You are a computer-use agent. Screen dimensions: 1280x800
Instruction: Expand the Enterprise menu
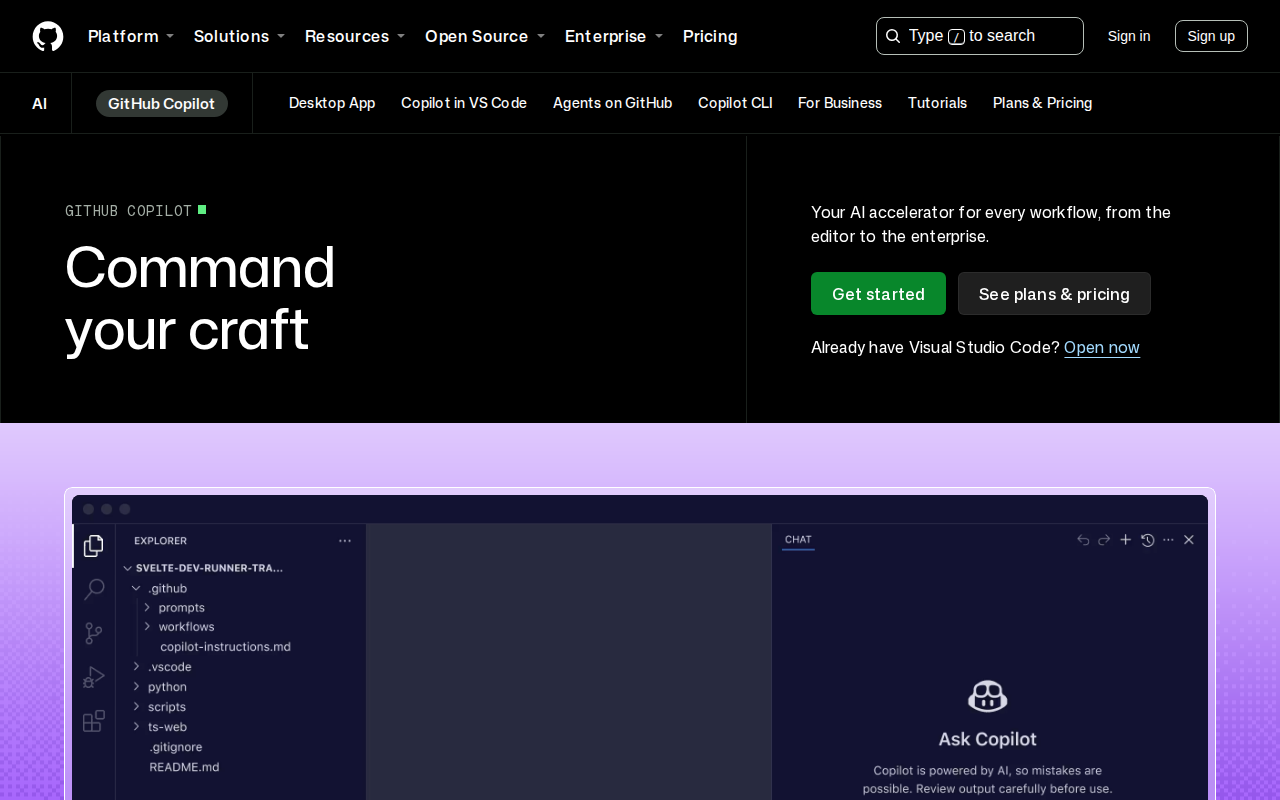(614, 36)
